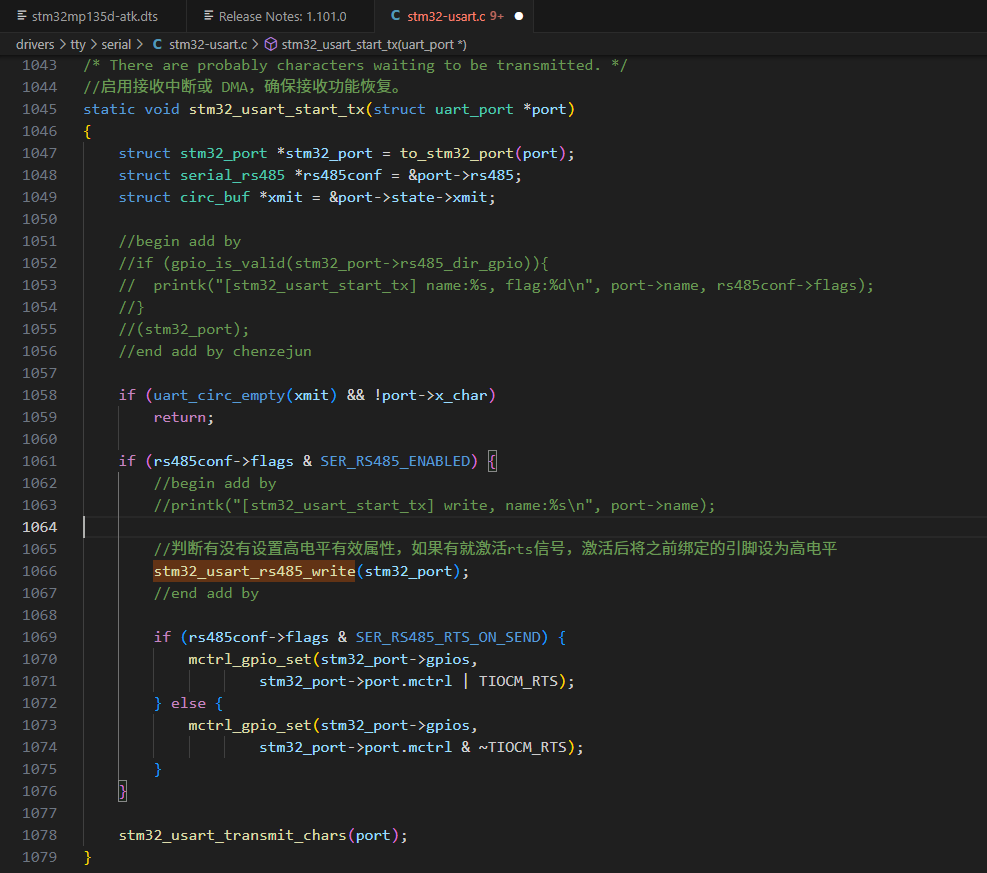Click to_stm32_port call on line 1047

pyautogui.click(x=456, y=154)
